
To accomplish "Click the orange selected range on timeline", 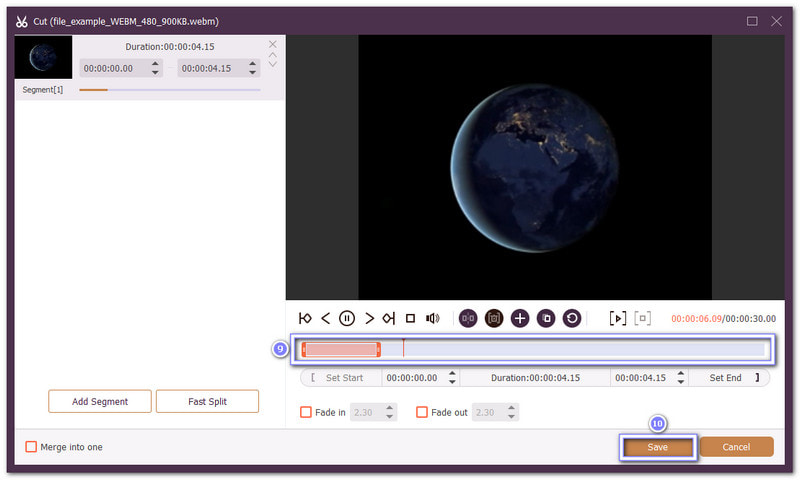I will tap(341, 349).
